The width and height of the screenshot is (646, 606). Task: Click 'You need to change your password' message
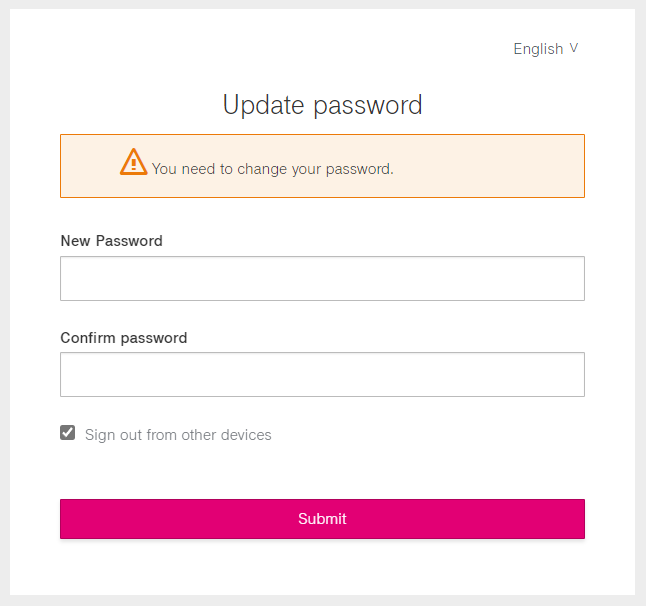coord(273,169)
